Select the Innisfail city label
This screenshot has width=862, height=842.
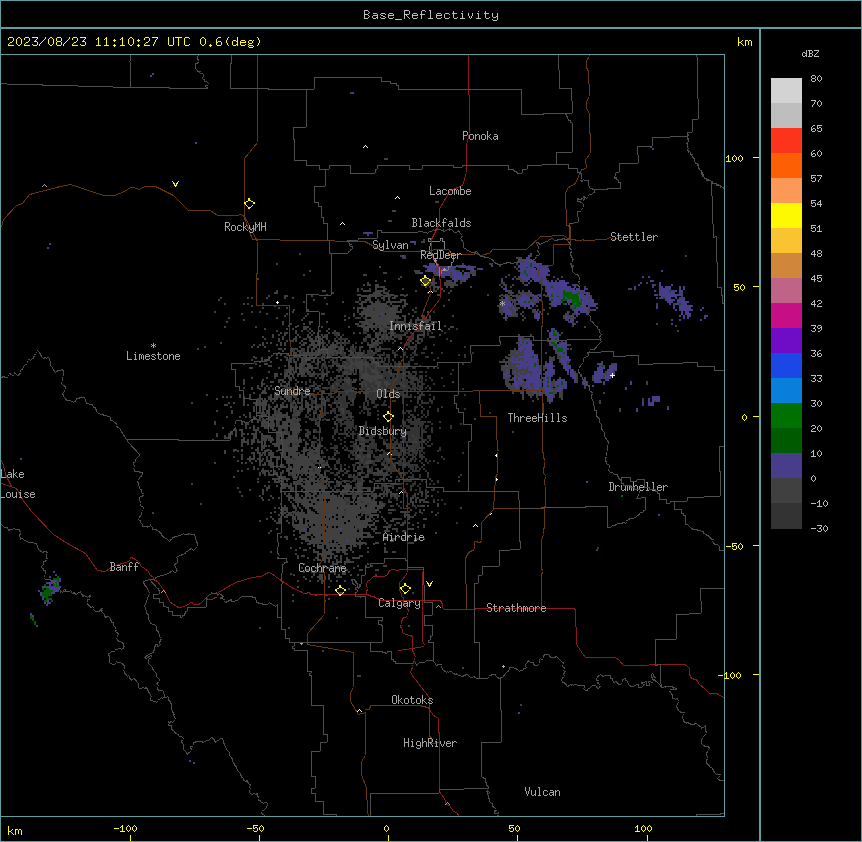415,326
